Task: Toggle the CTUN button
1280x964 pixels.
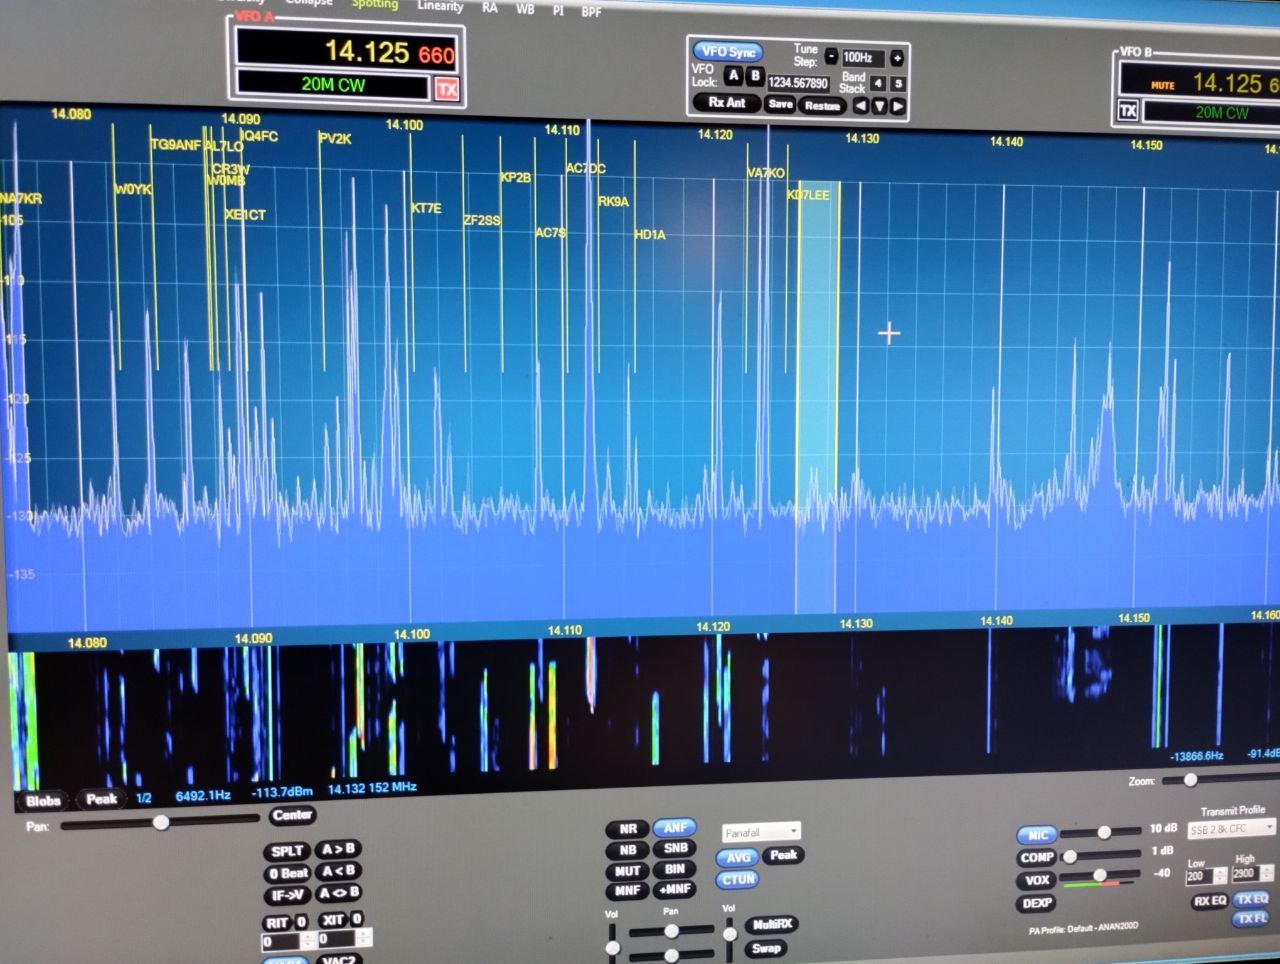Action: click(x=738, y=880)
